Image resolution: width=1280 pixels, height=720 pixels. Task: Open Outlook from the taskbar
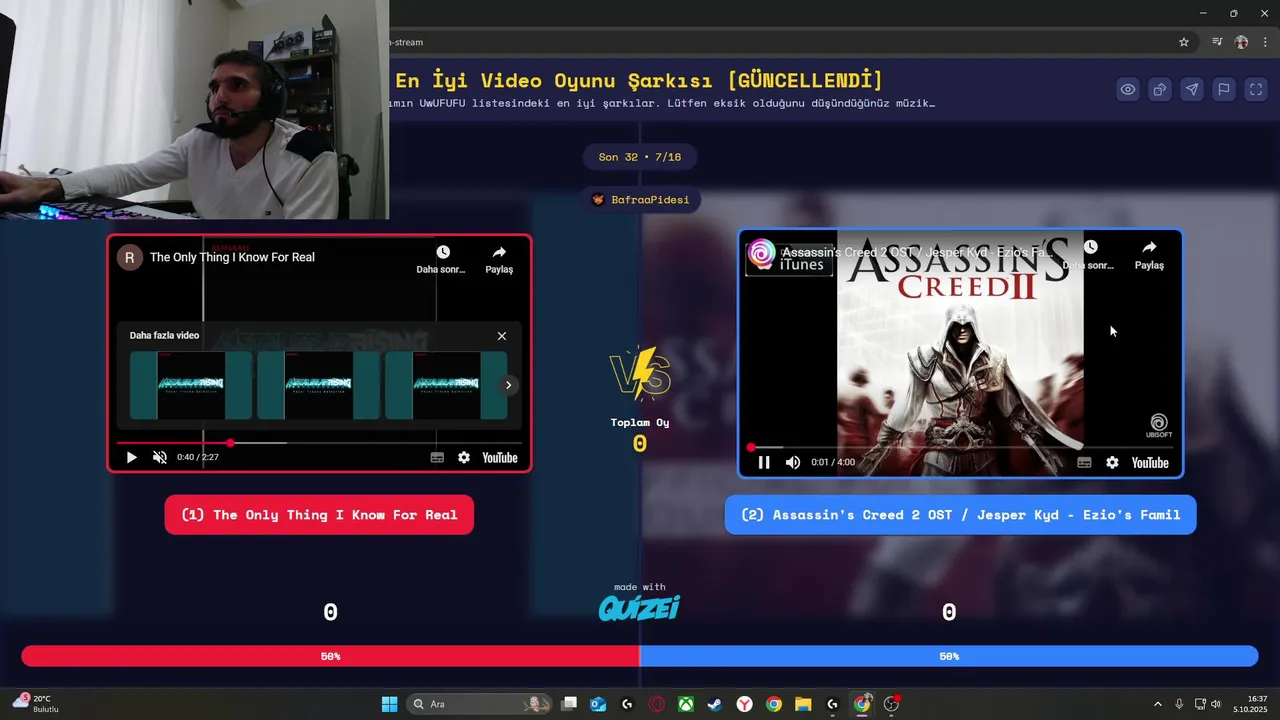[x=598, y=704]
